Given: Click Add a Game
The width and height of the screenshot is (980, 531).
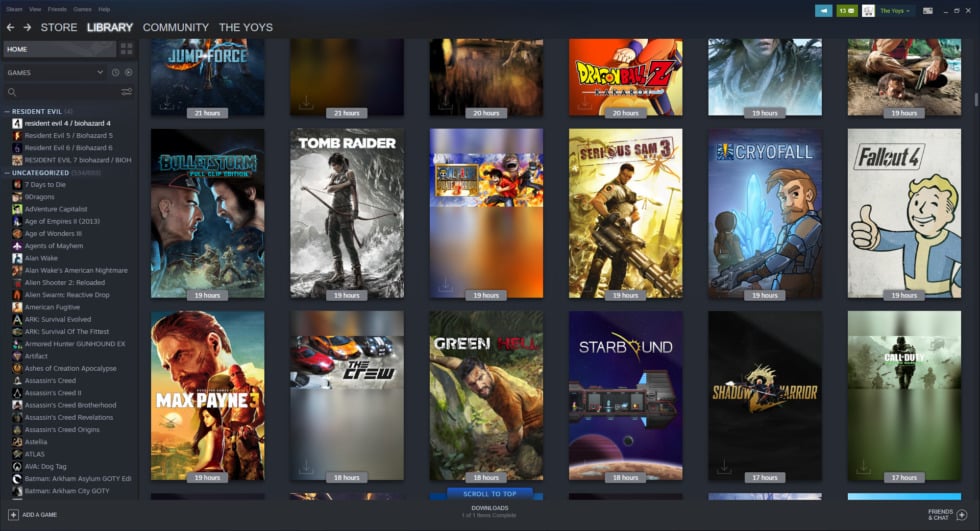Looking at the screenshot, I should pyautogui.click(x=32, y=514).
